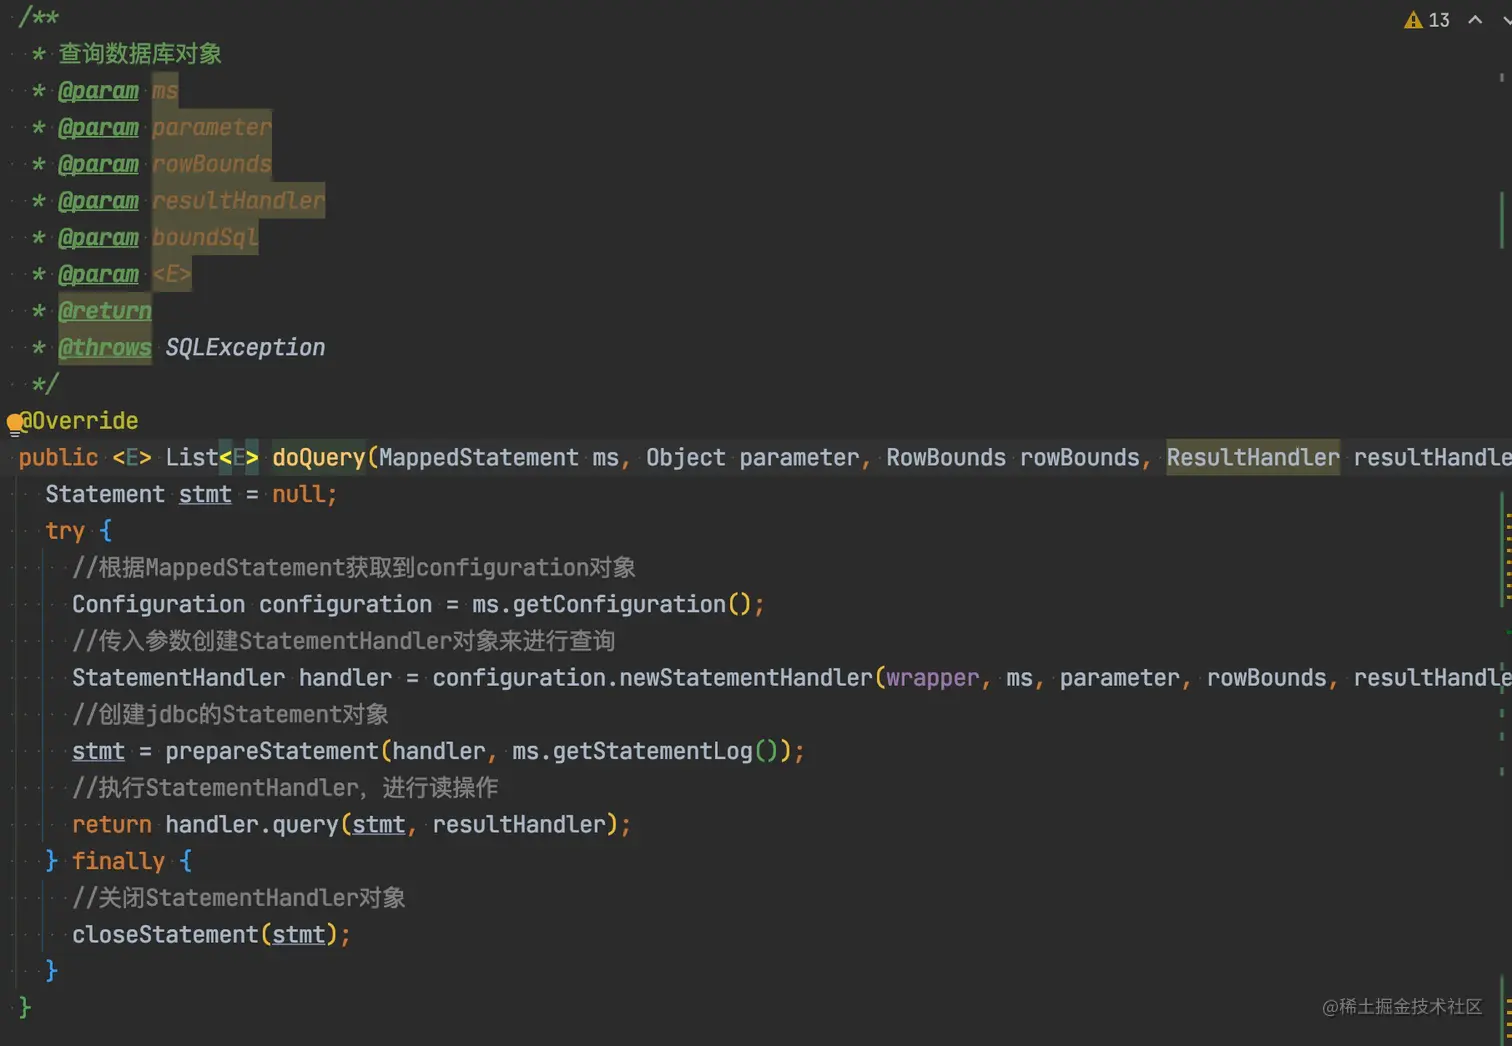Click SQLException in the Javadoc comment
This screenshot has width=1512, height=1046.
tap(245, 348)
